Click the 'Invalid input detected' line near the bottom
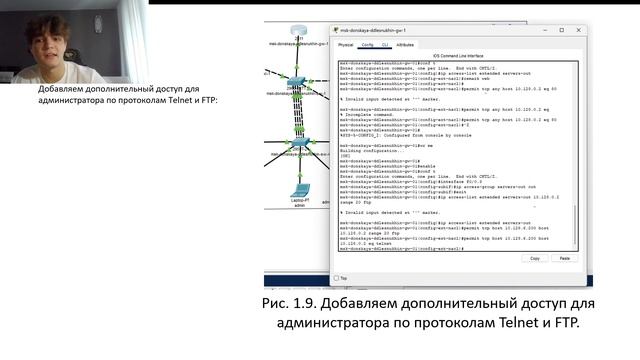The image size is (640, 360). click(x=391, y=213)
